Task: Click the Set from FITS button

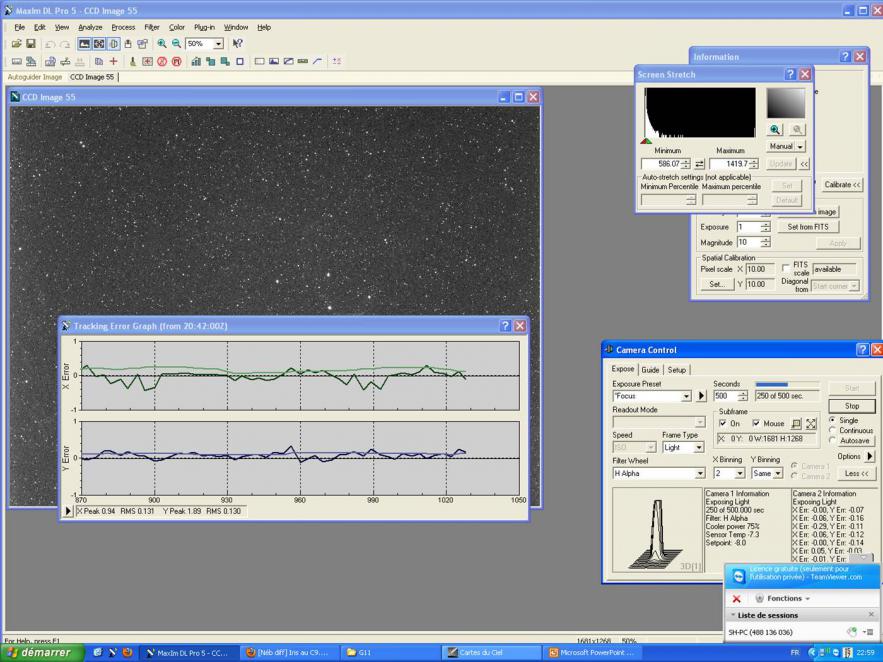Action: (807, 227)
